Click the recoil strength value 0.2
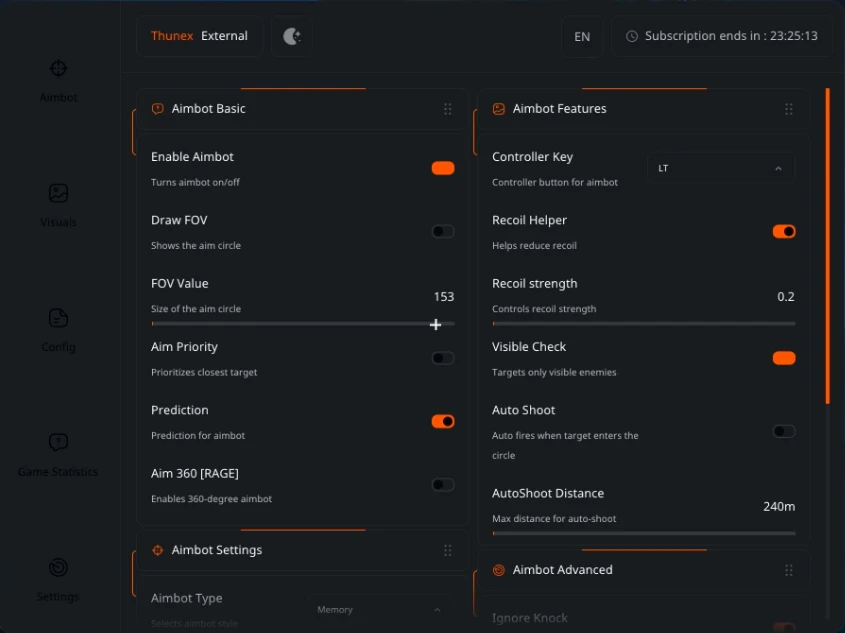This screenshot has height=633, width=845. (x=786, y=297)
